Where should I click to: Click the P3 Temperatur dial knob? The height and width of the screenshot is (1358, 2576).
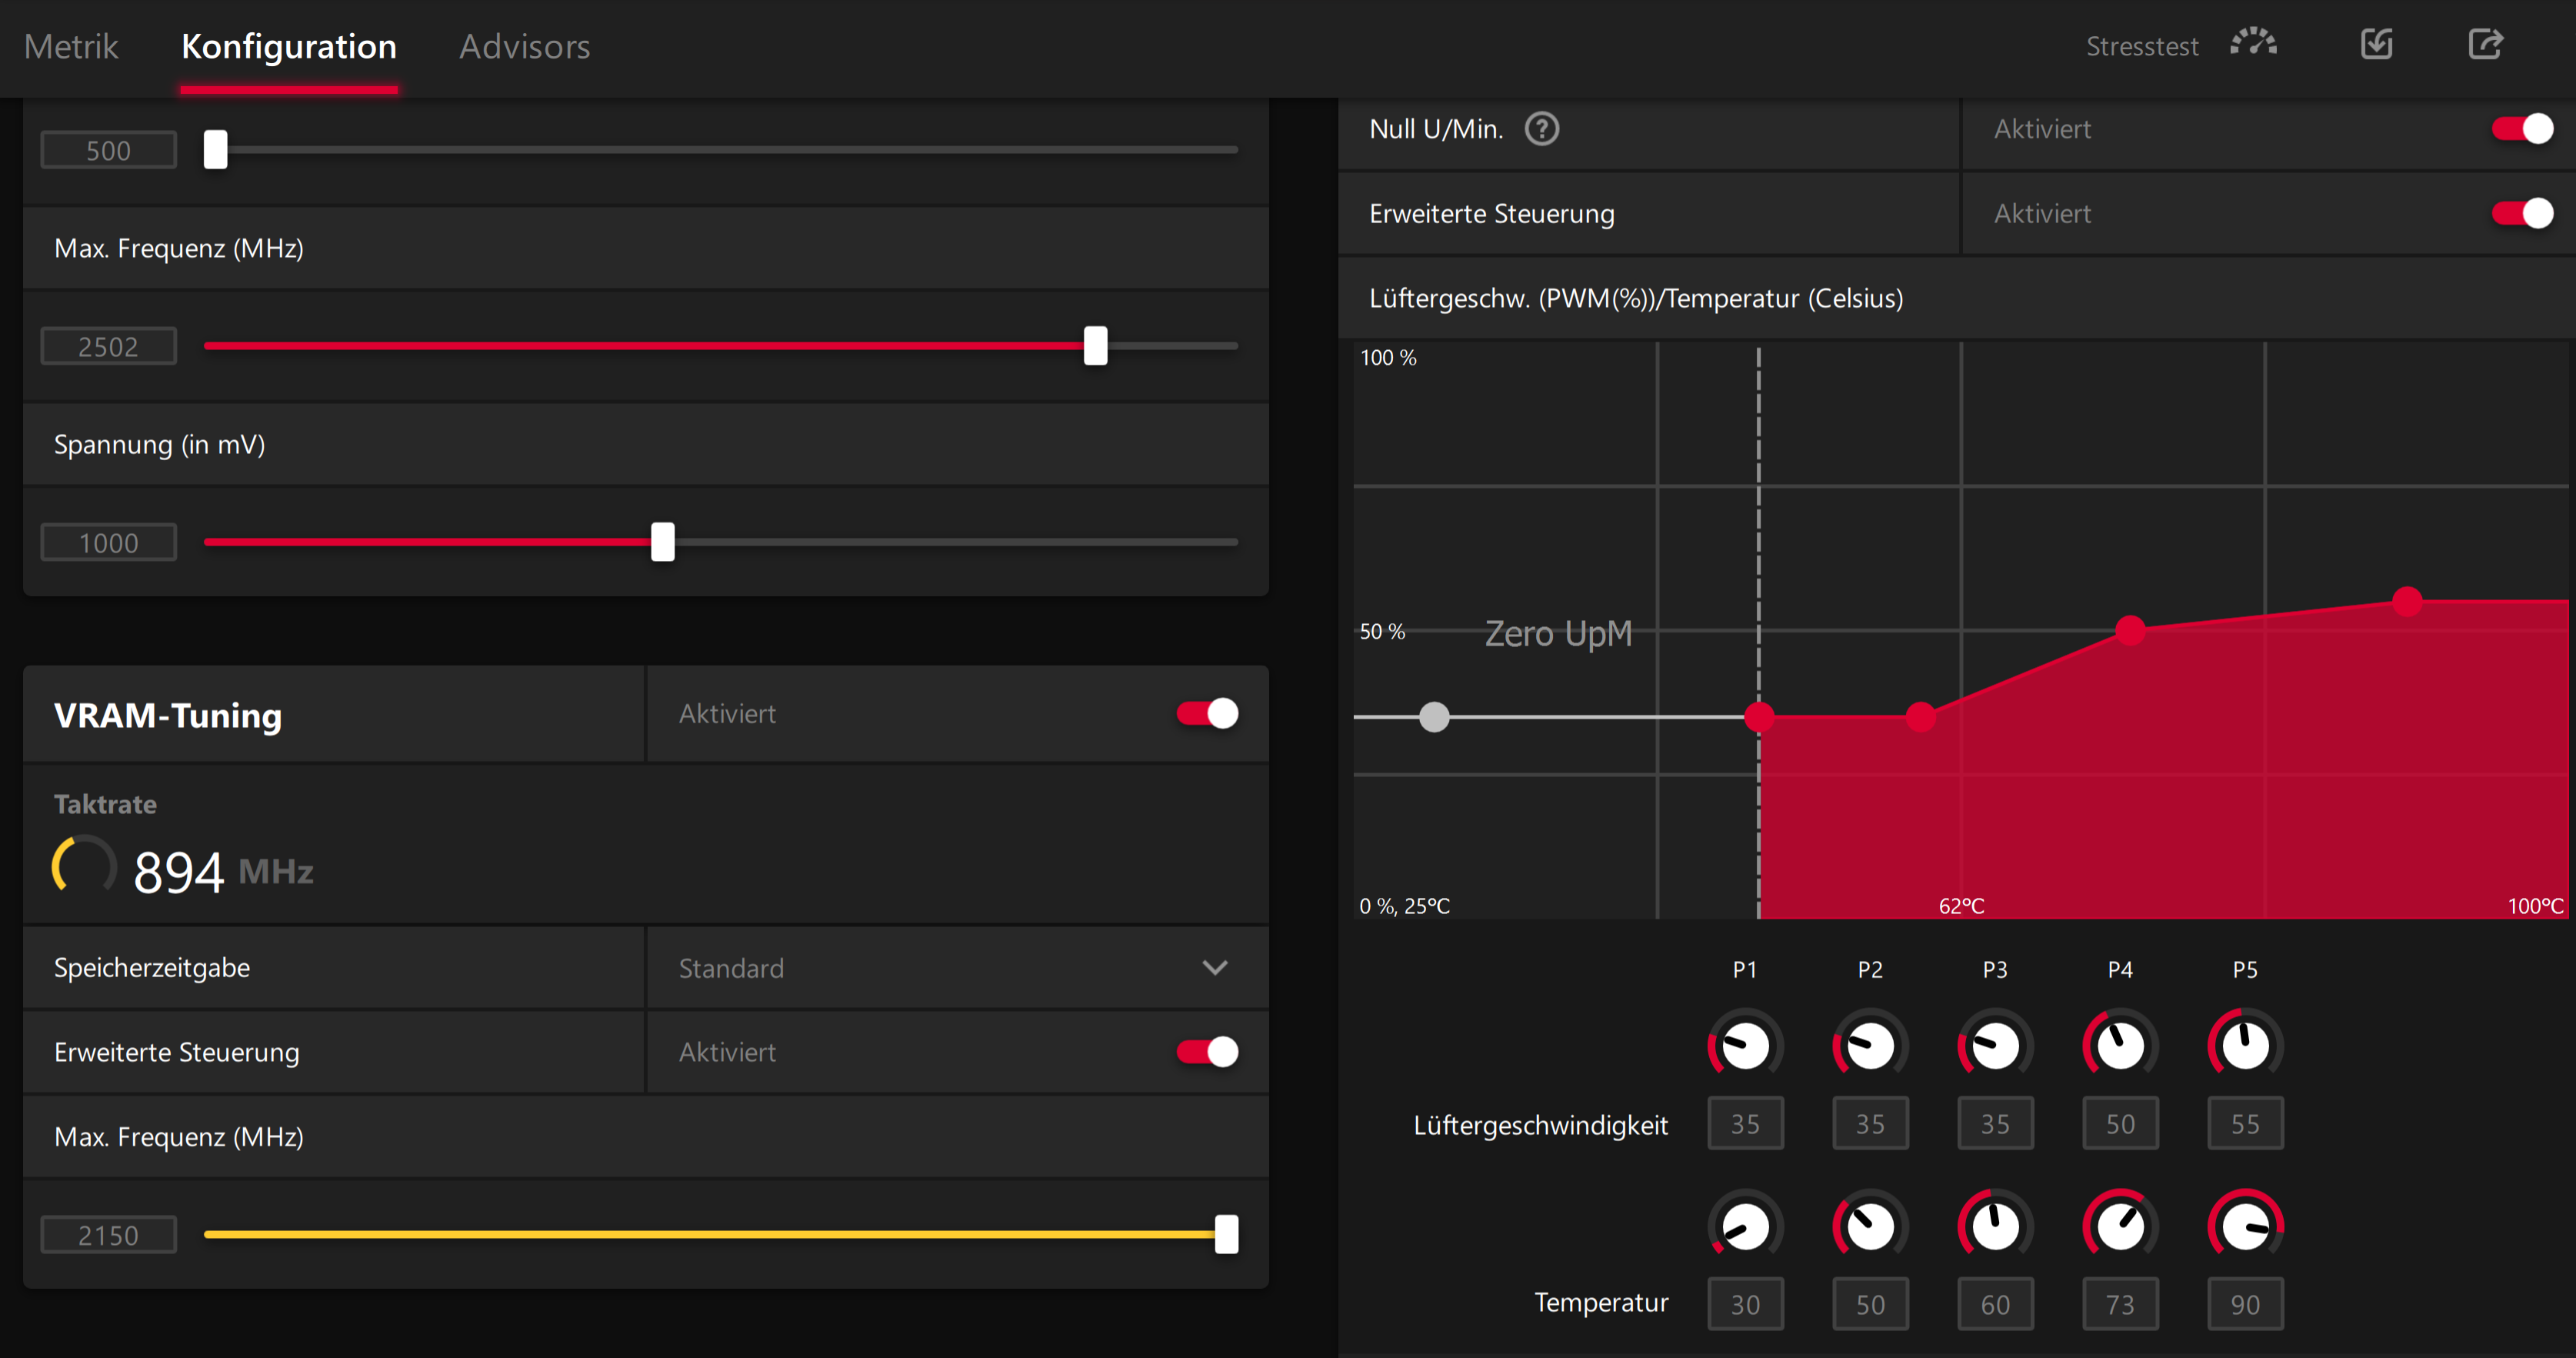(x=1995, y=1227)
